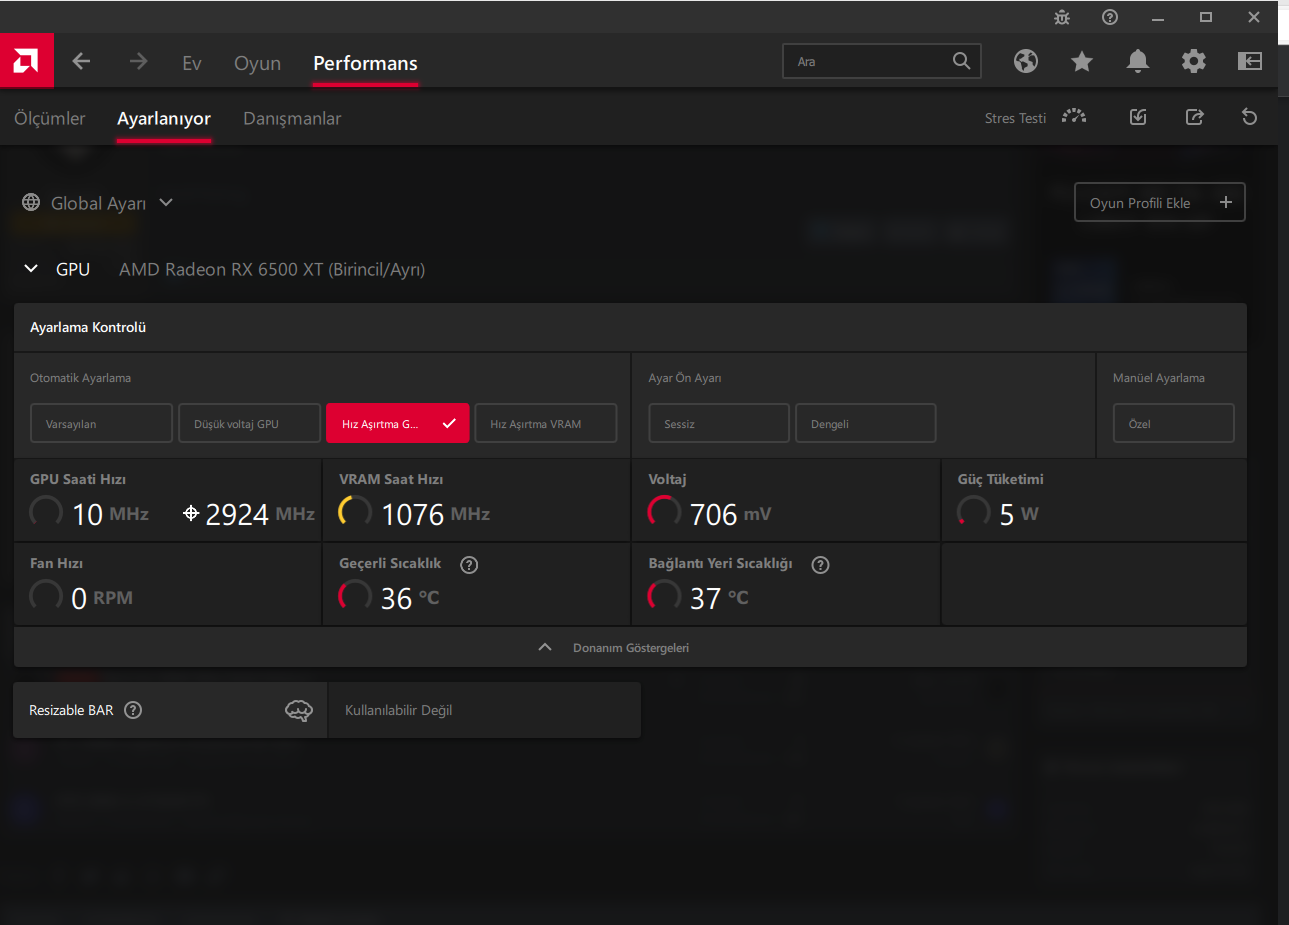Open the web browser globe icon
The width and height of the screenshot is (1289, 925).
[1025, 62]
